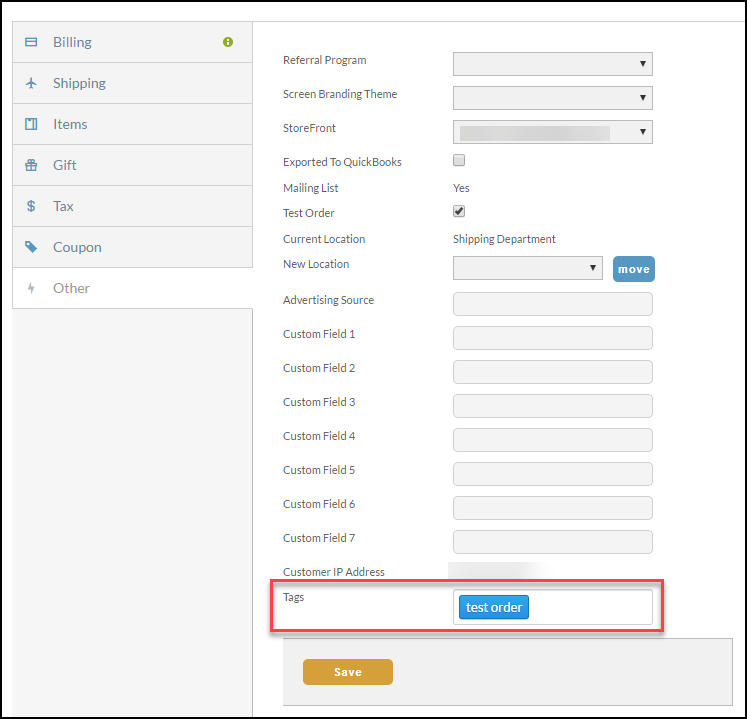Click the Tax dollar sign icon

pyautogui.click(x=31, y=206)
